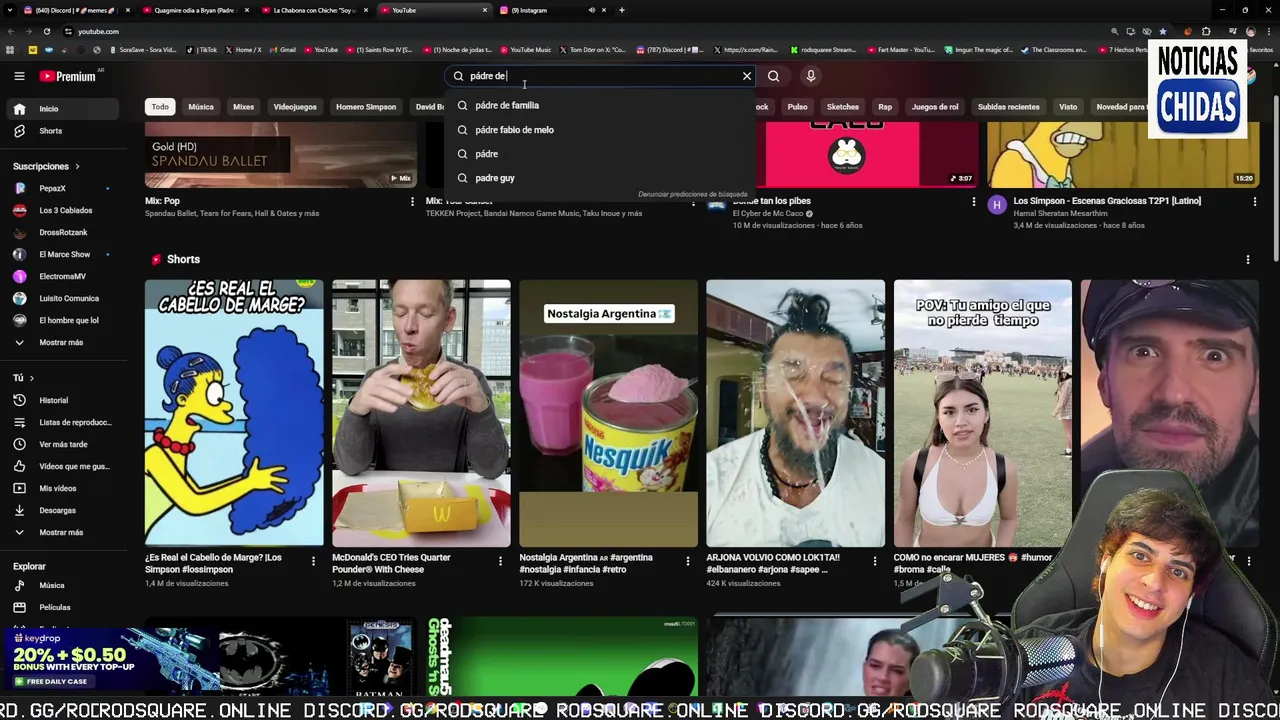Open options for Mix: Pop
Viewport: 1280px width, 720px height.
[411, 202]
